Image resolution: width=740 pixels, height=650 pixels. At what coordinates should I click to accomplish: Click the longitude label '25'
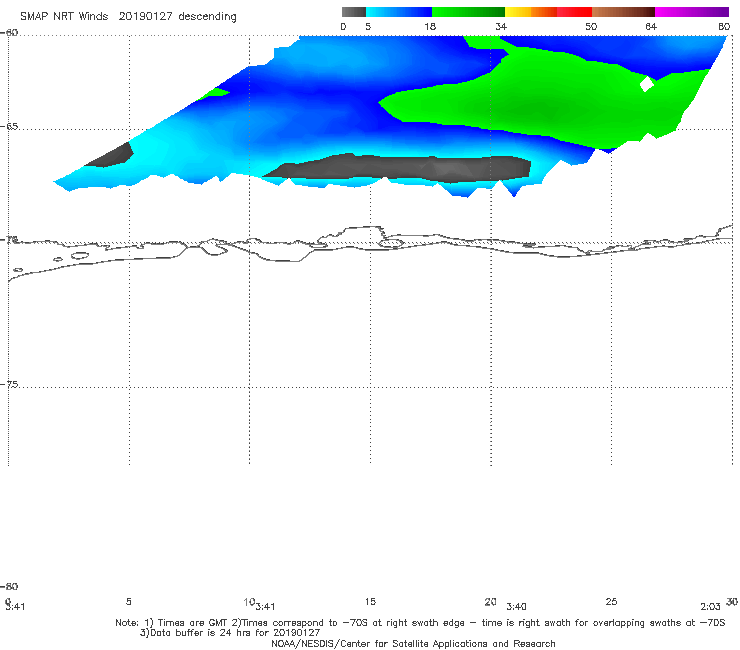(x=611, y=601)
